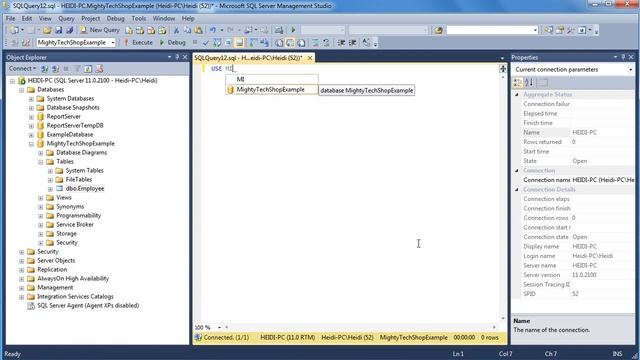This screenshot has height=360, width=640.
Task: Open the 100 % zoom dropdown
Action: [219, 327]
